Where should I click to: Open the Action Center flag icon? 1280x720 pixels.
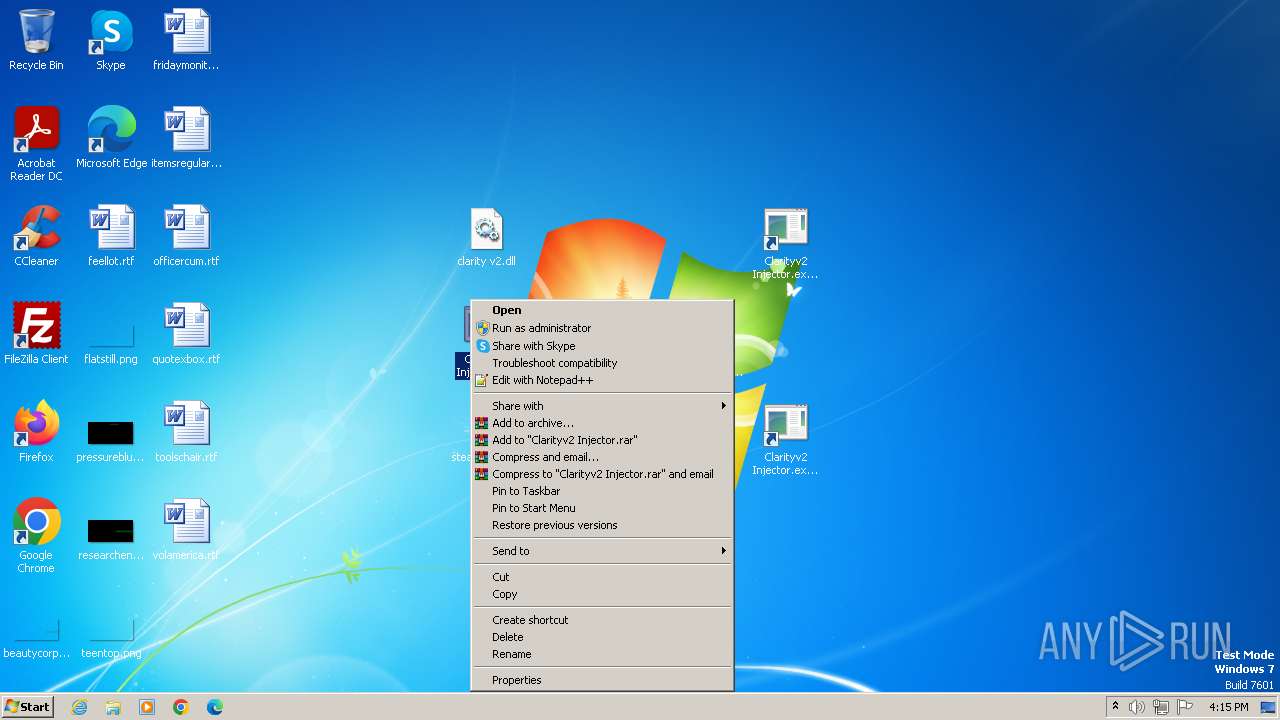click(1185, 707)
